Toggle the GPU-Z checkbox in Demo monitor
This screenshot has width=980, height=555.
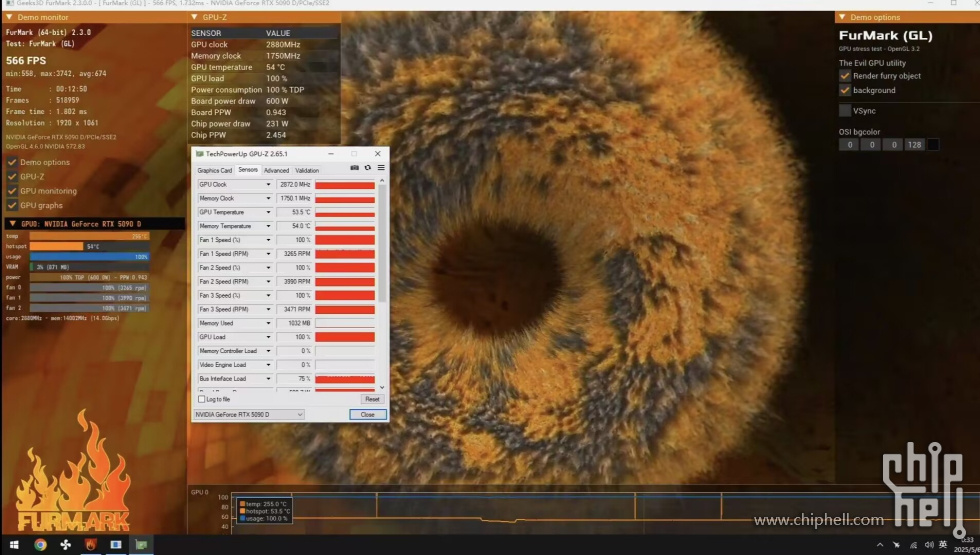tap(12, 176)
